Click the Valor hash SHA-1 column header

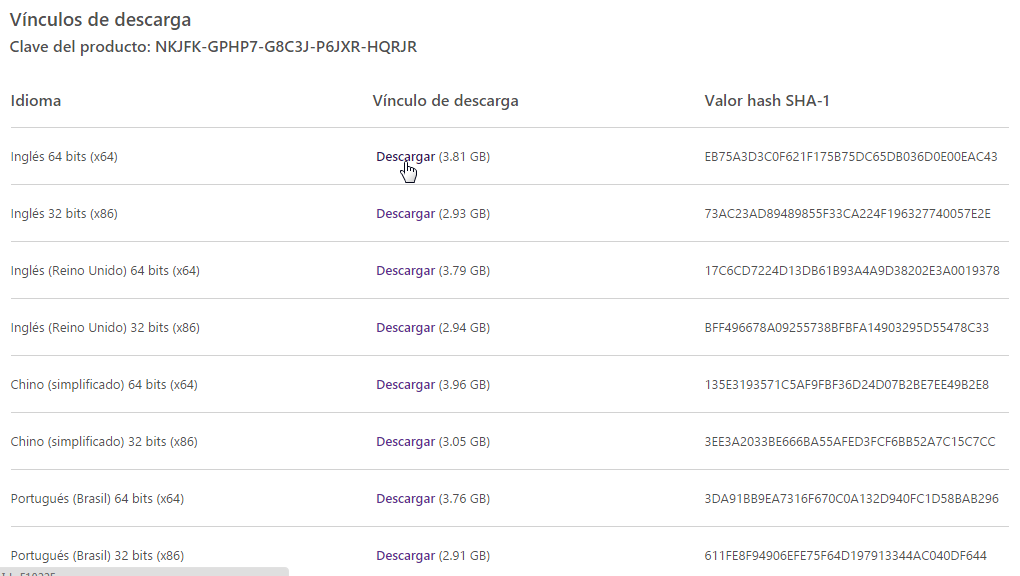tap(767, 101)
